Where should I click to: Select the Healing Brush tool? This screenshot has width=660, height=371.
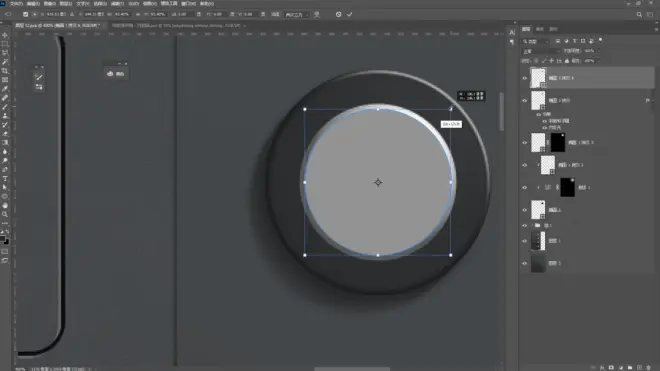click(5, 98)
